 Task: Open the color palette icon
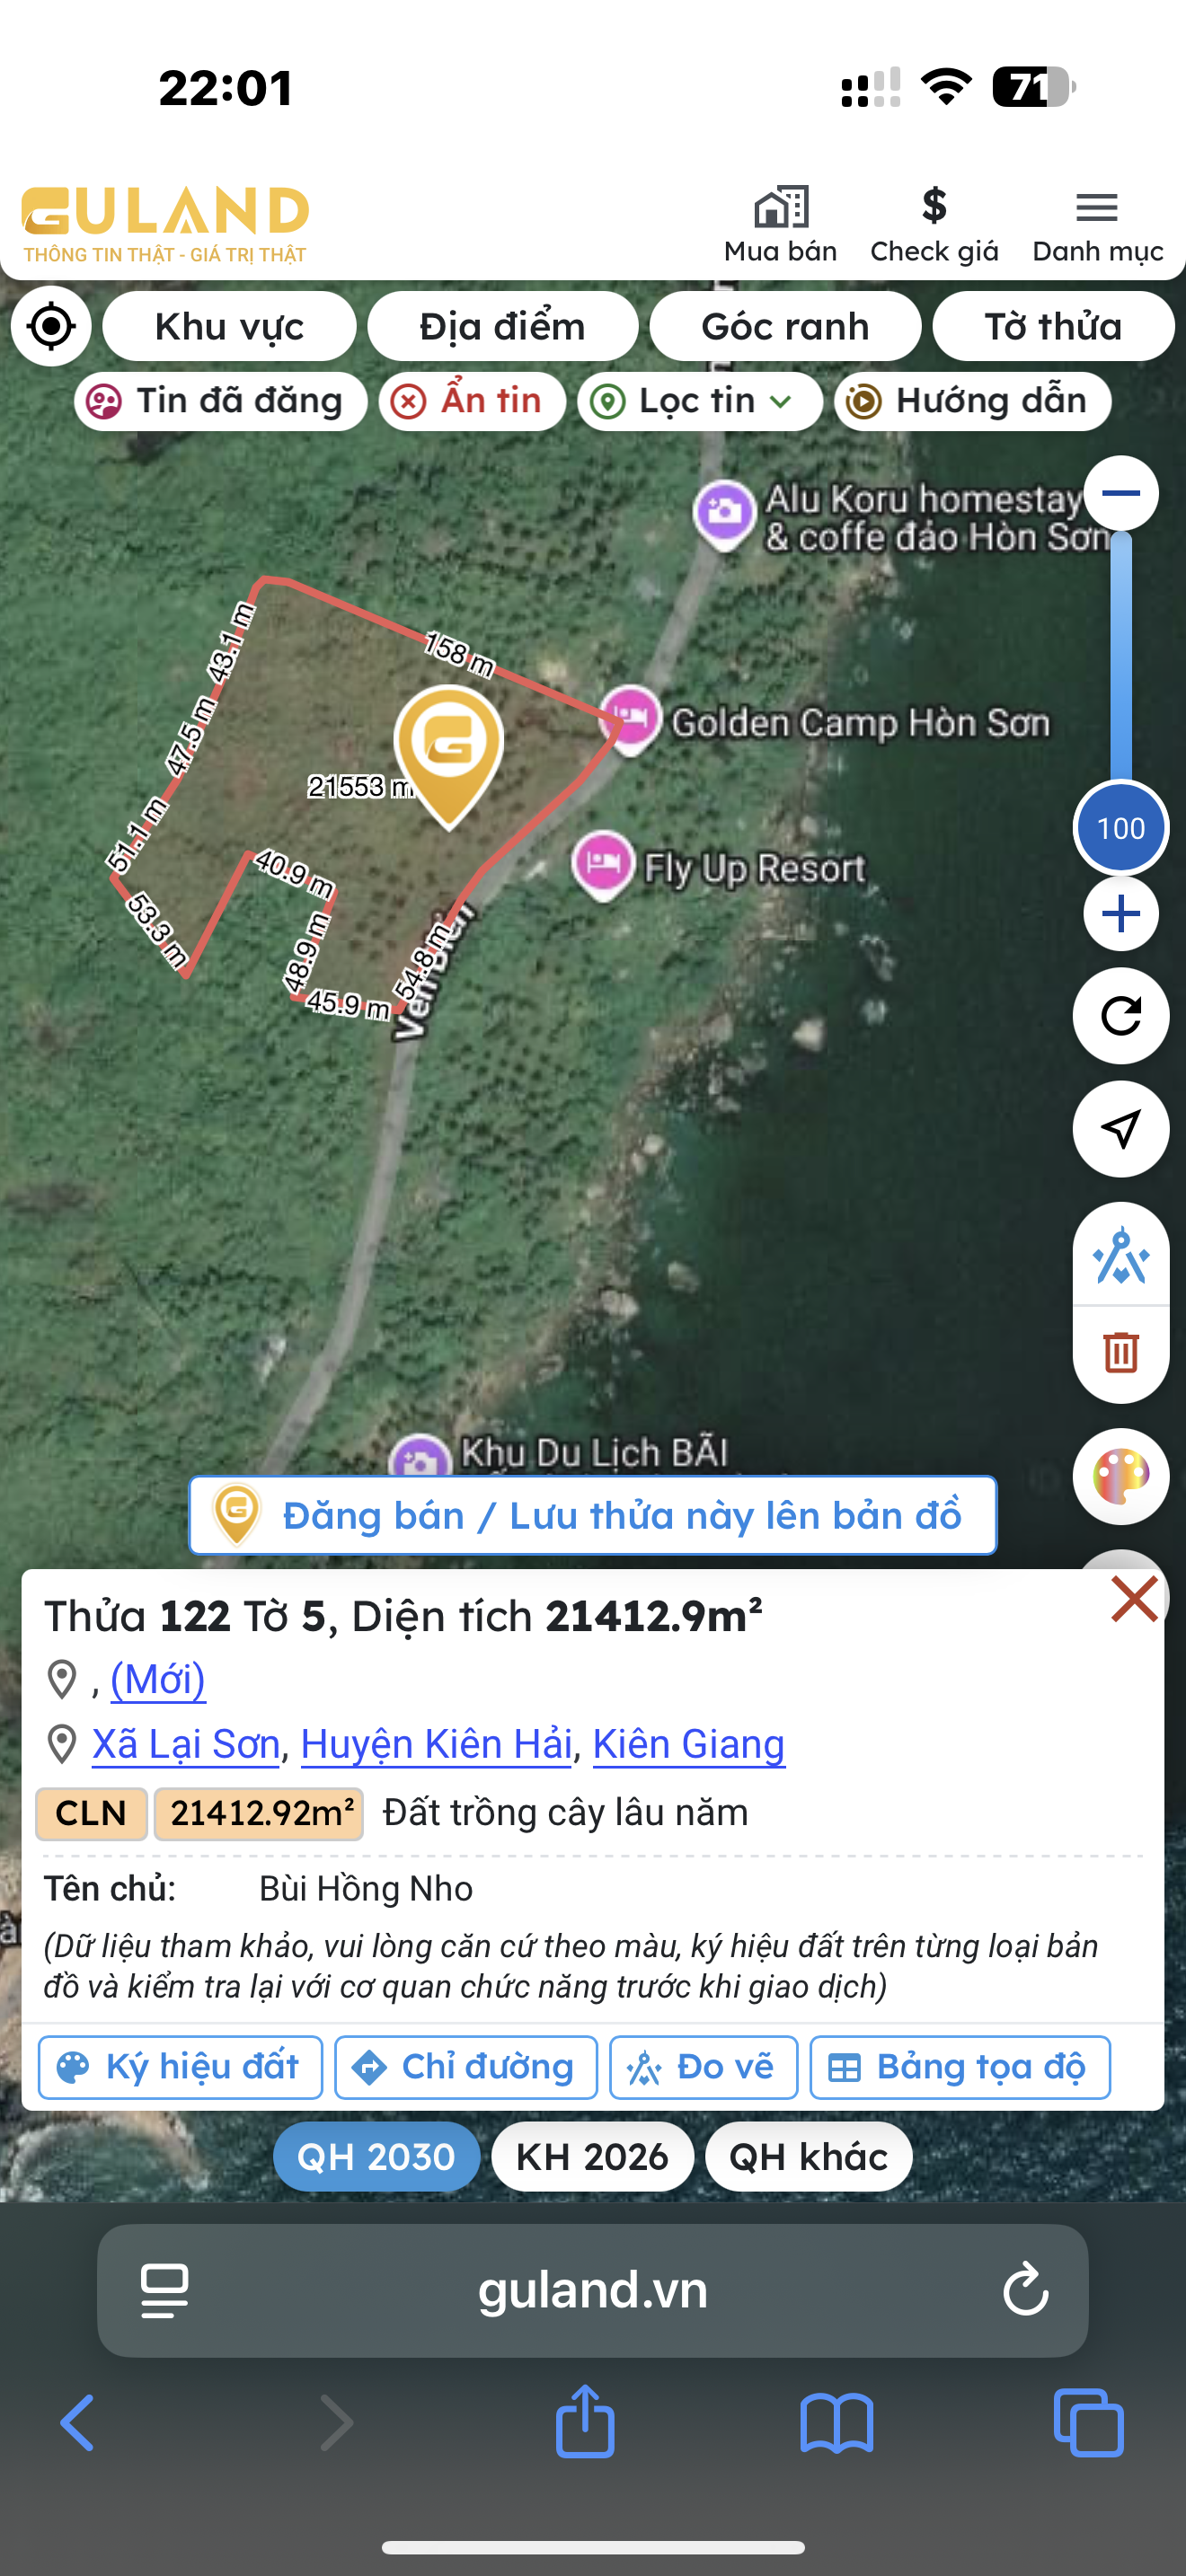coord(1121,1476)
